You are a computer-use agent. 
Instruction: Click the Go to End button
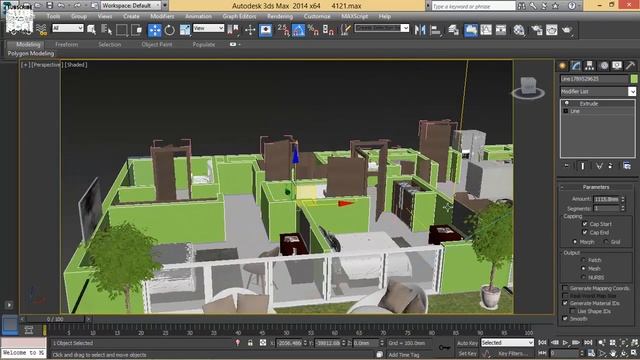coord(588,343)
